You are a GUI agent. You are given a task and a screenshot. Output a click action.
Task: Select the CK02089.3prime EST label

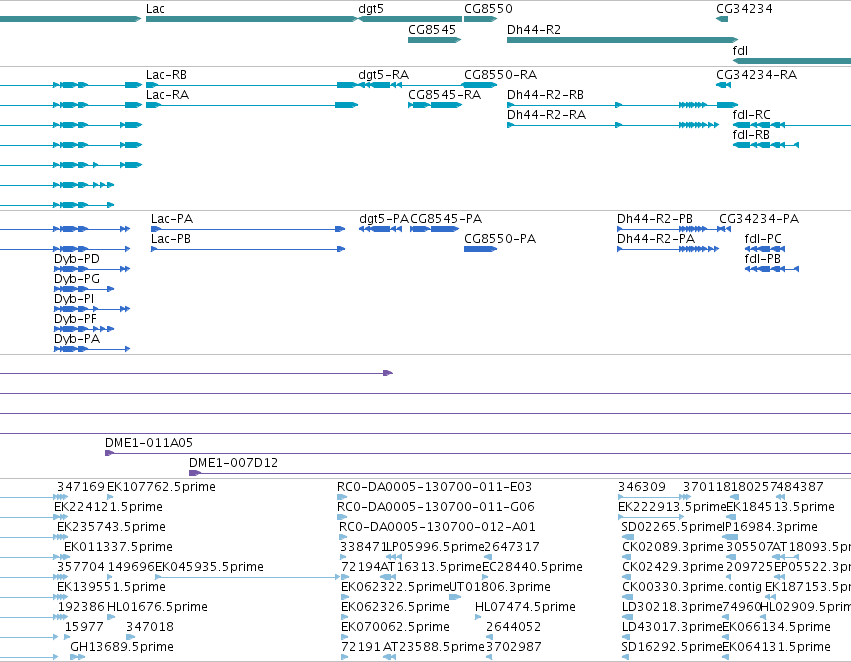pos(673,547)
